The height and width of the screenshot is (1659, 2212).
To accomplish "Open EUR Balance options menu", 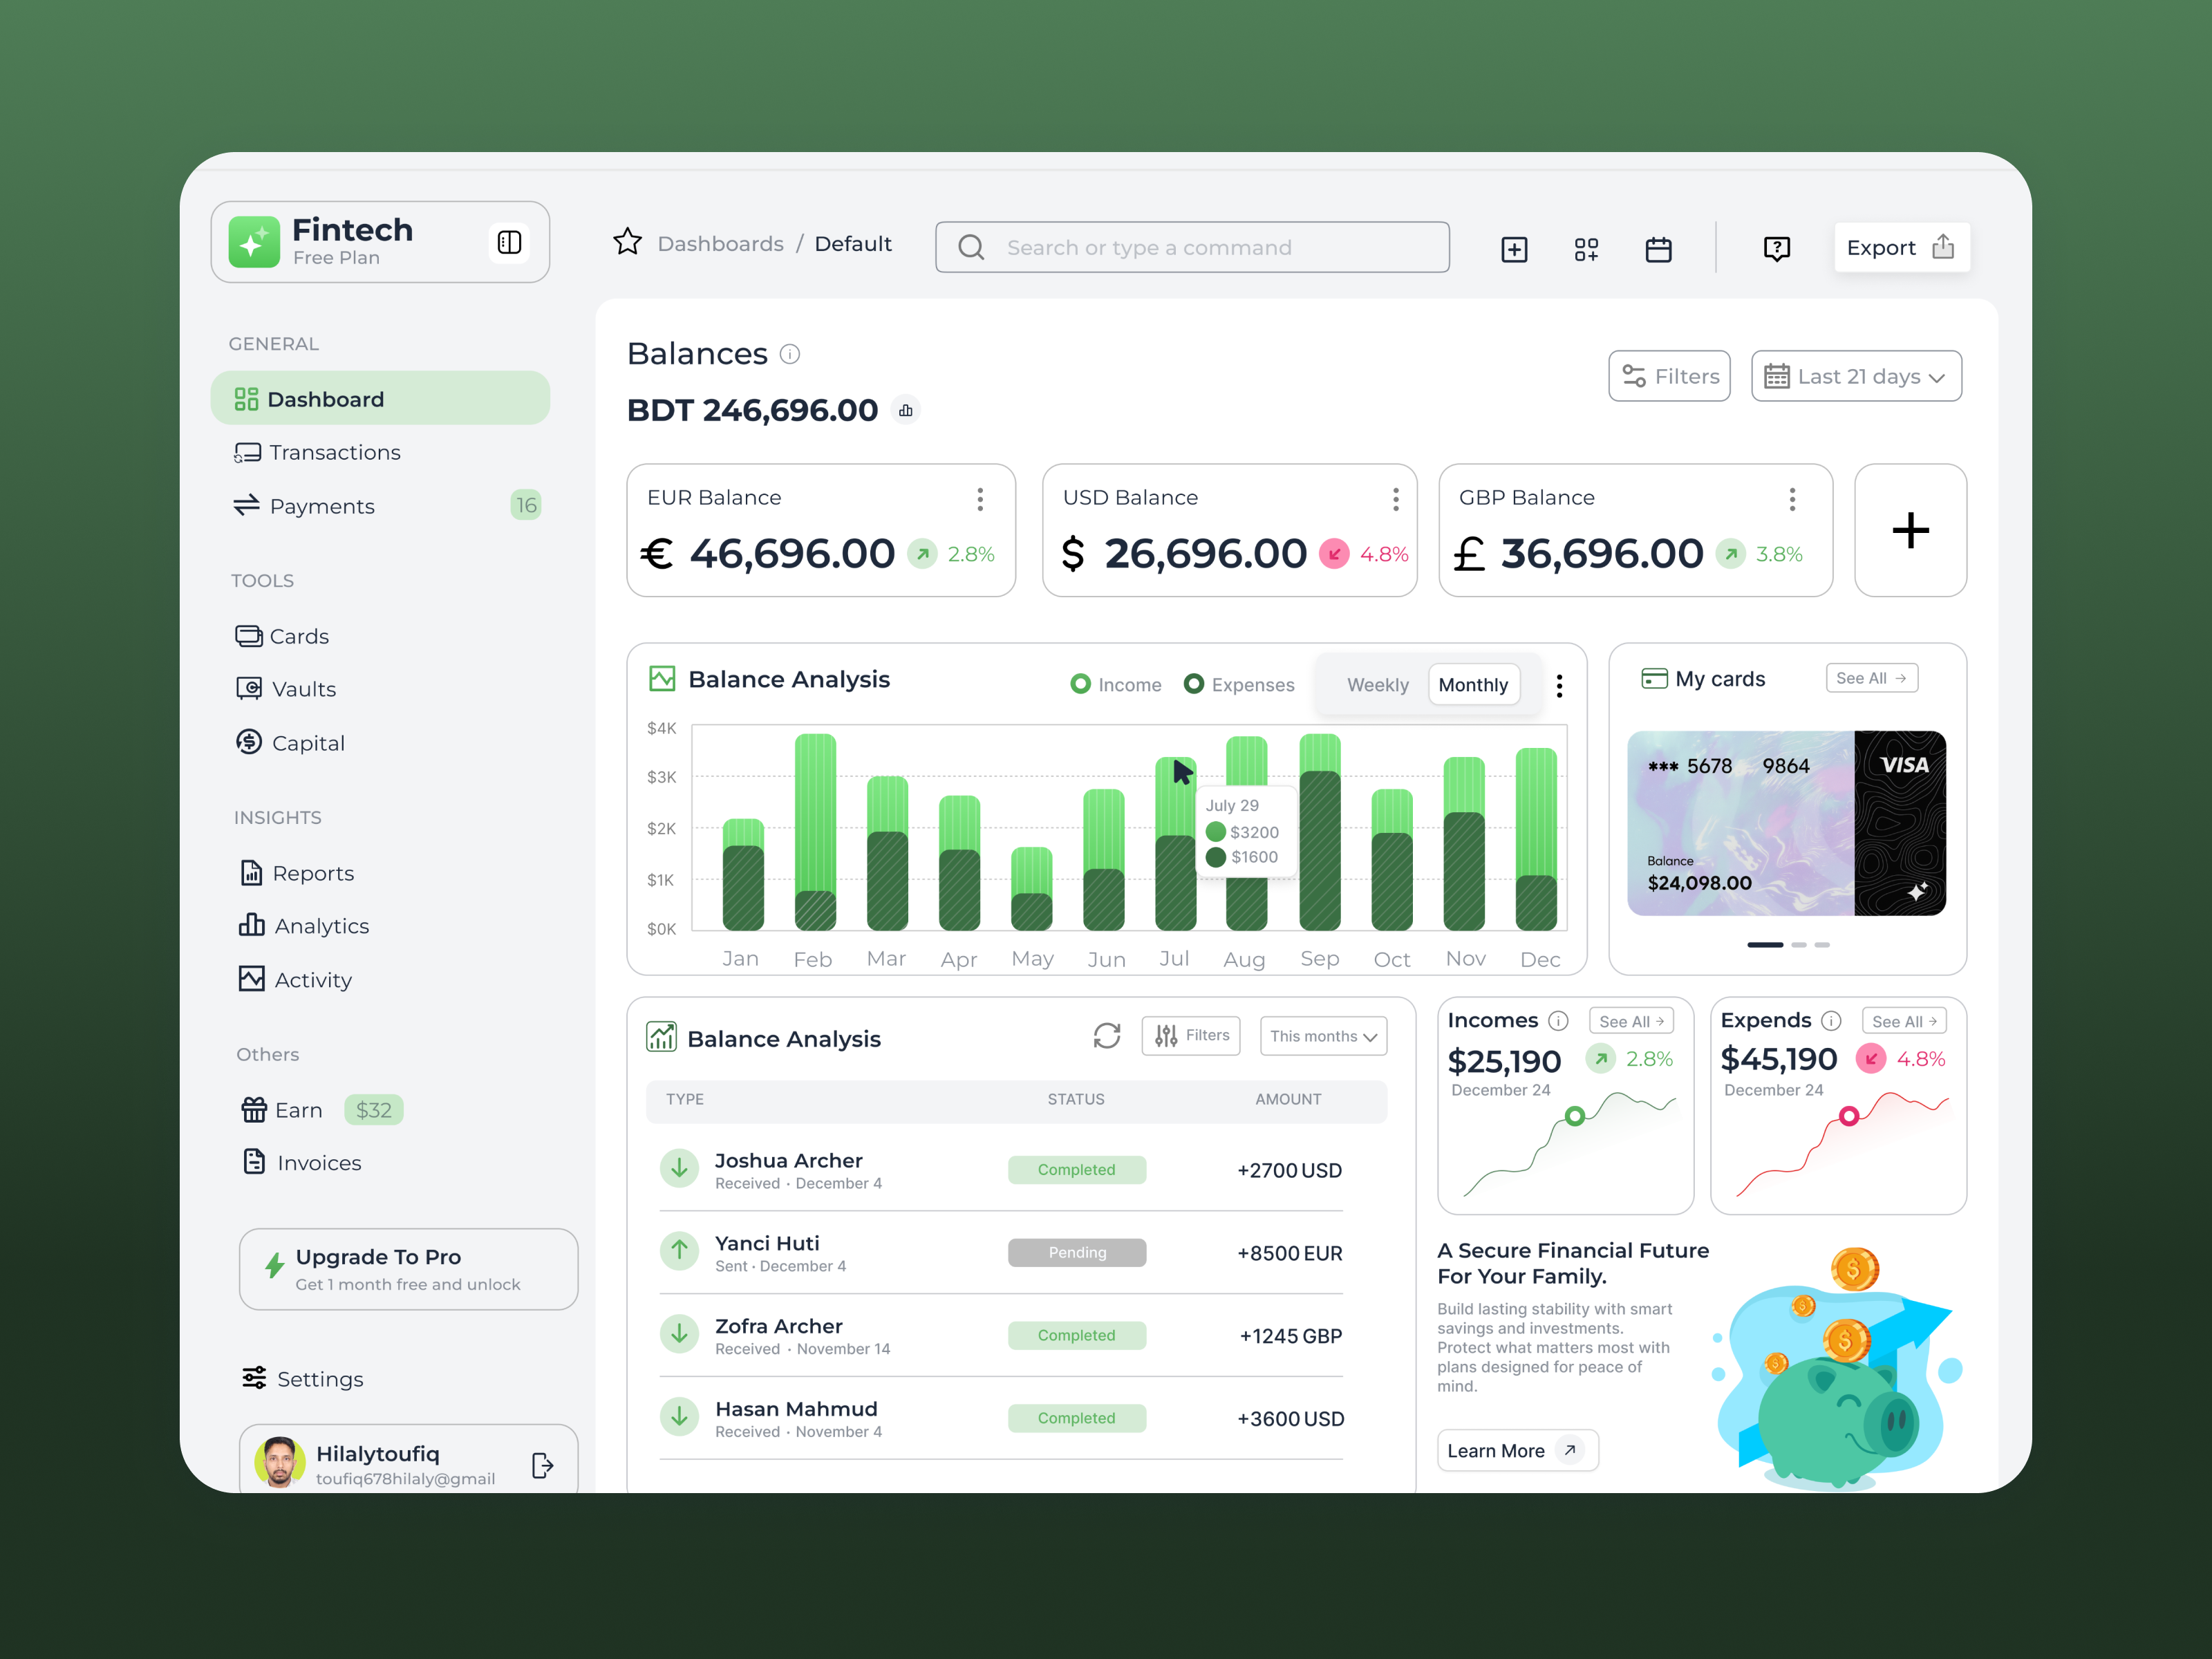I will coord(980,499).
